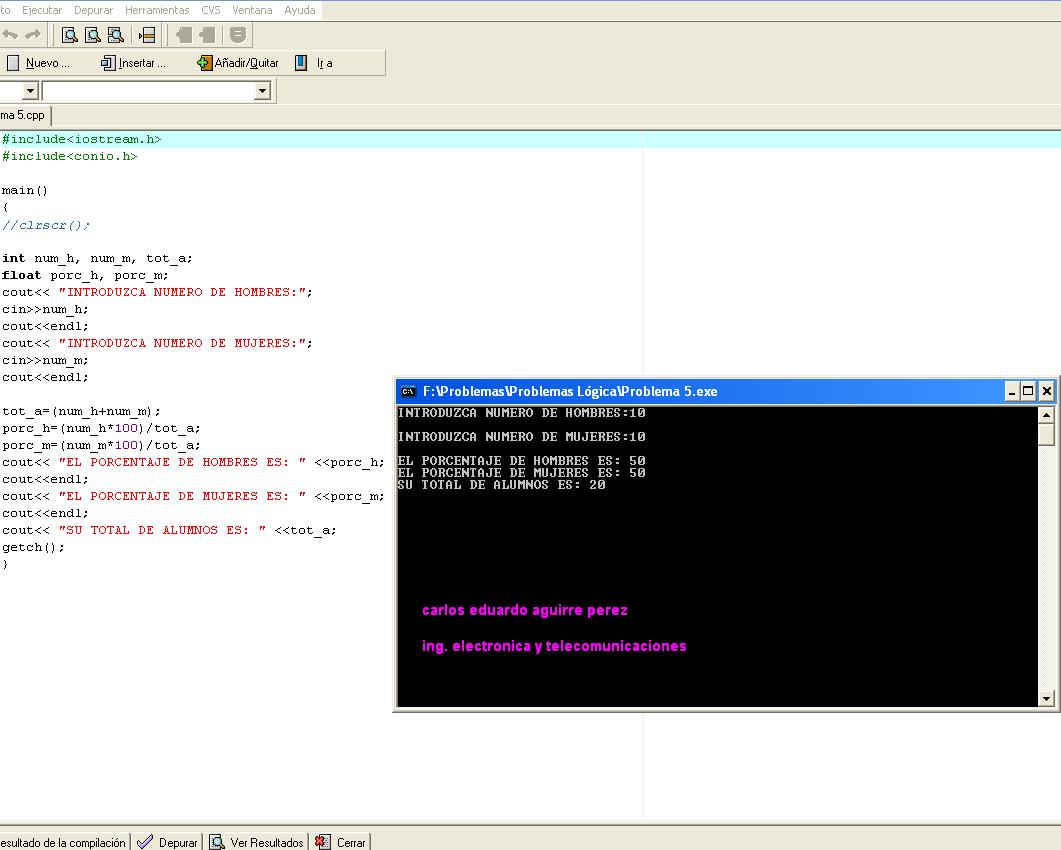Close the Problema 5.exe console window
The width and height of the screenshot is (1061, 850).
click(1046, 391)
